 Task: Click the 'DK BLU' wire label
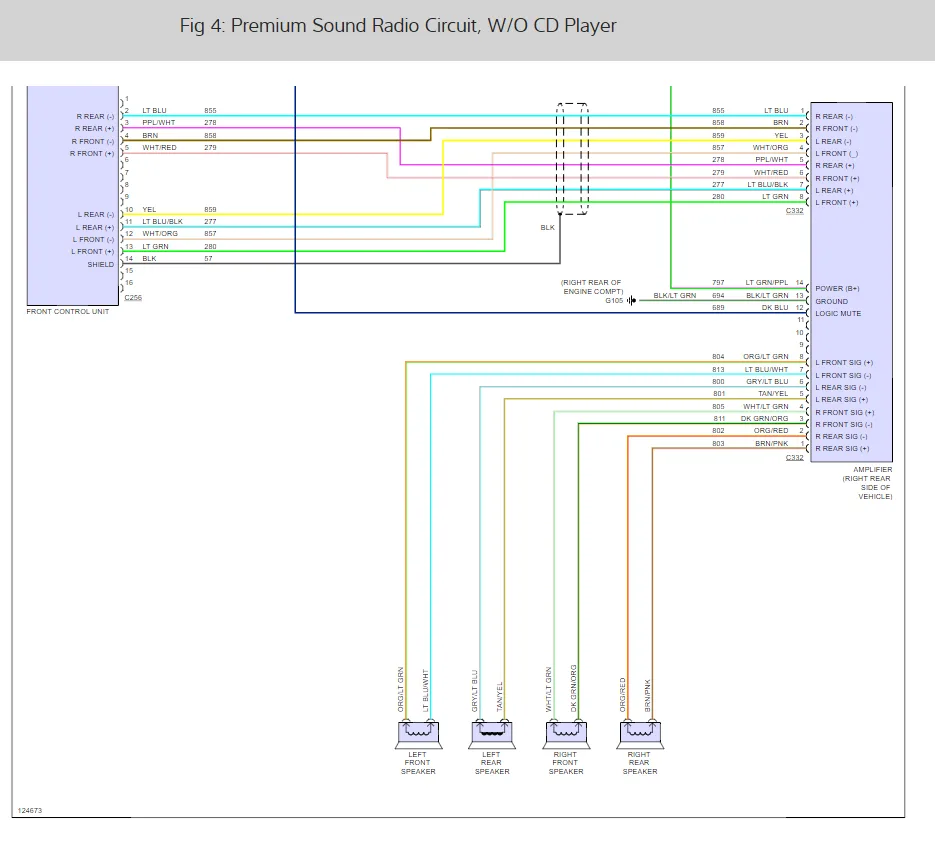pos(775,308)
